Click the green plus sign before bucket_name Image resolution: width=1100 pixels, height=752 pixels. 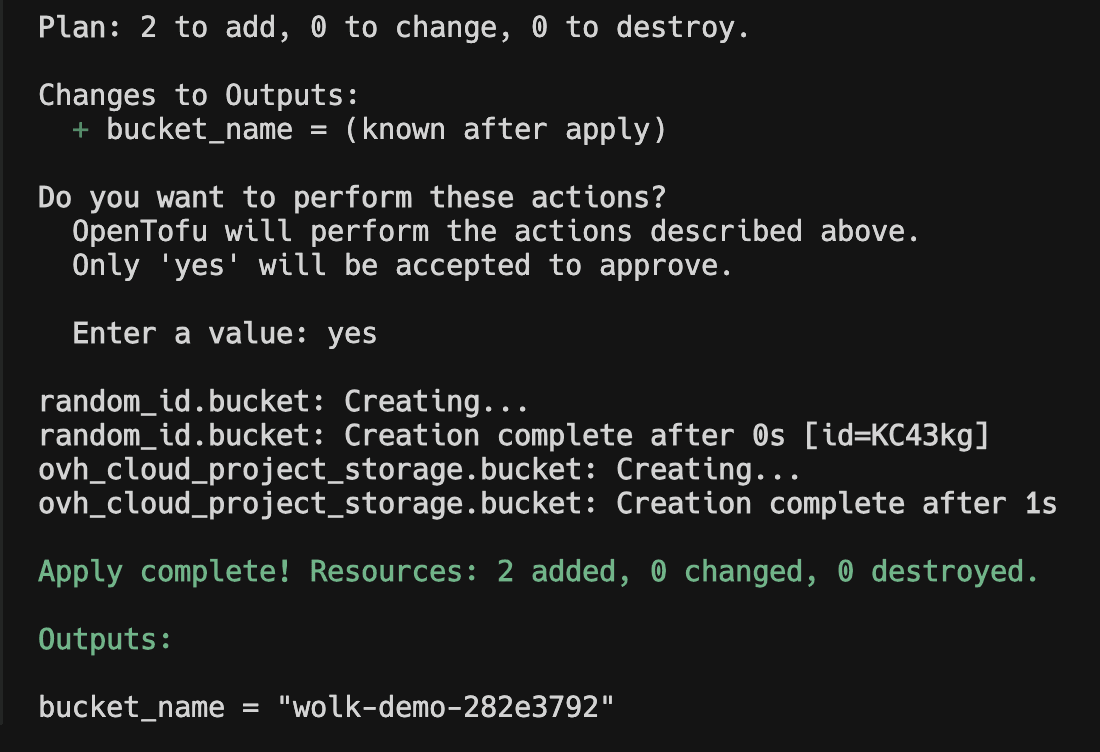click(81, 130)
